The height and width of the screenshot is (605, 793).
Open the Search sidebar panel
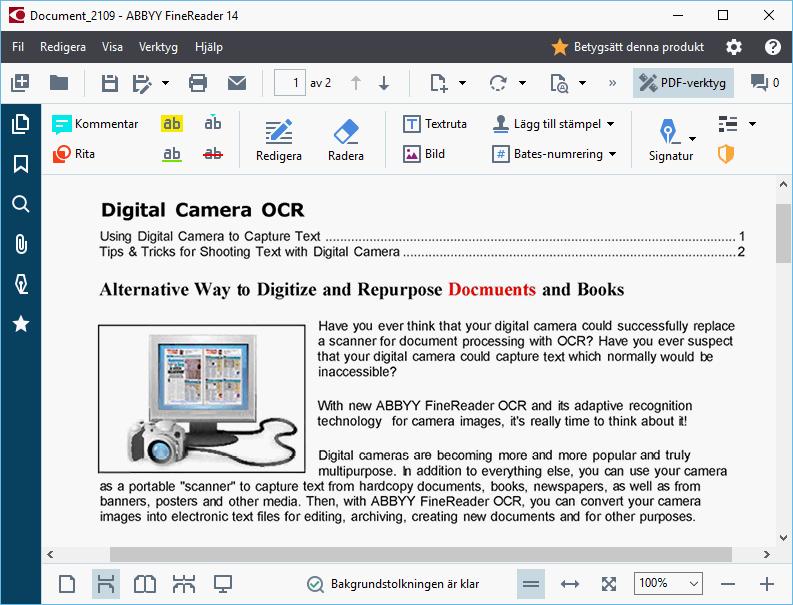pyautogui.click(x=21, y=204)
